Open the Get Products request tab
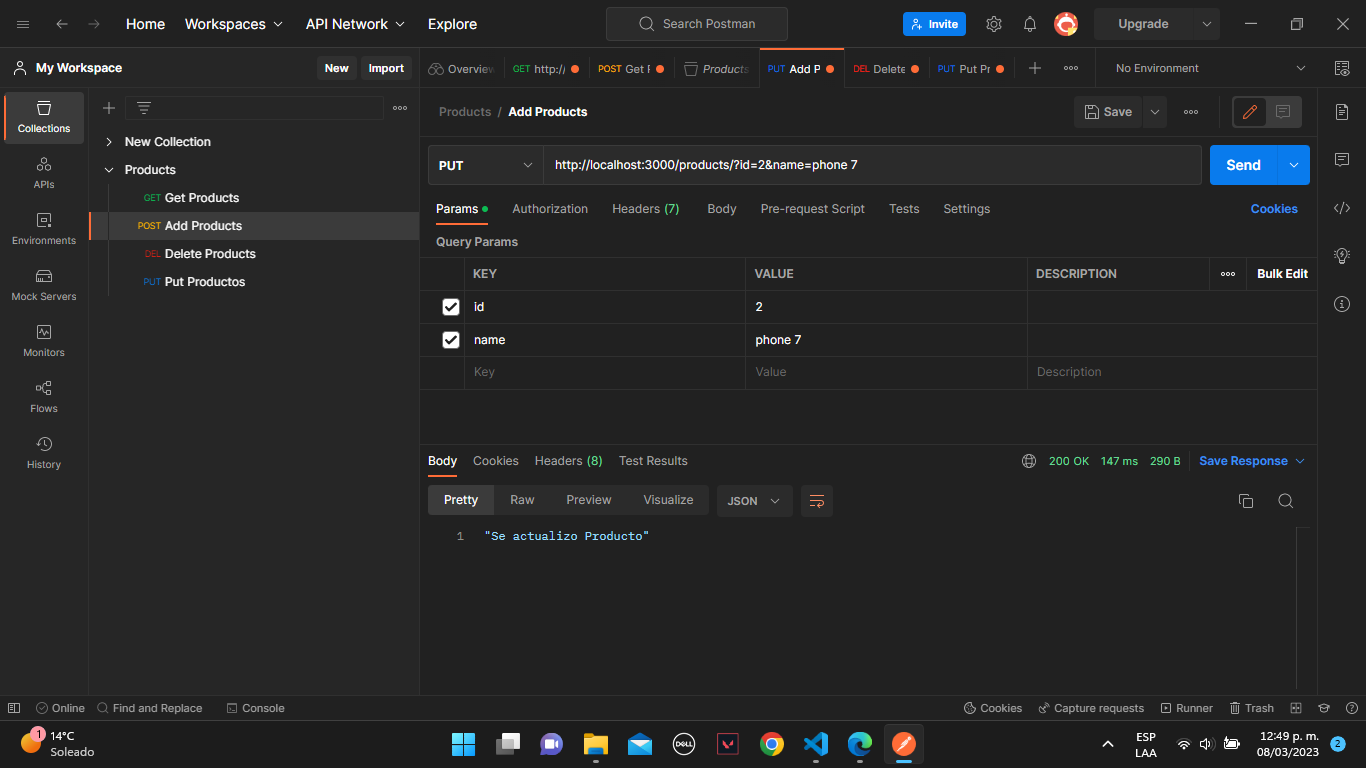This screenshot has width=1366, height=768. pyautogui.click(x=630, y=68)
